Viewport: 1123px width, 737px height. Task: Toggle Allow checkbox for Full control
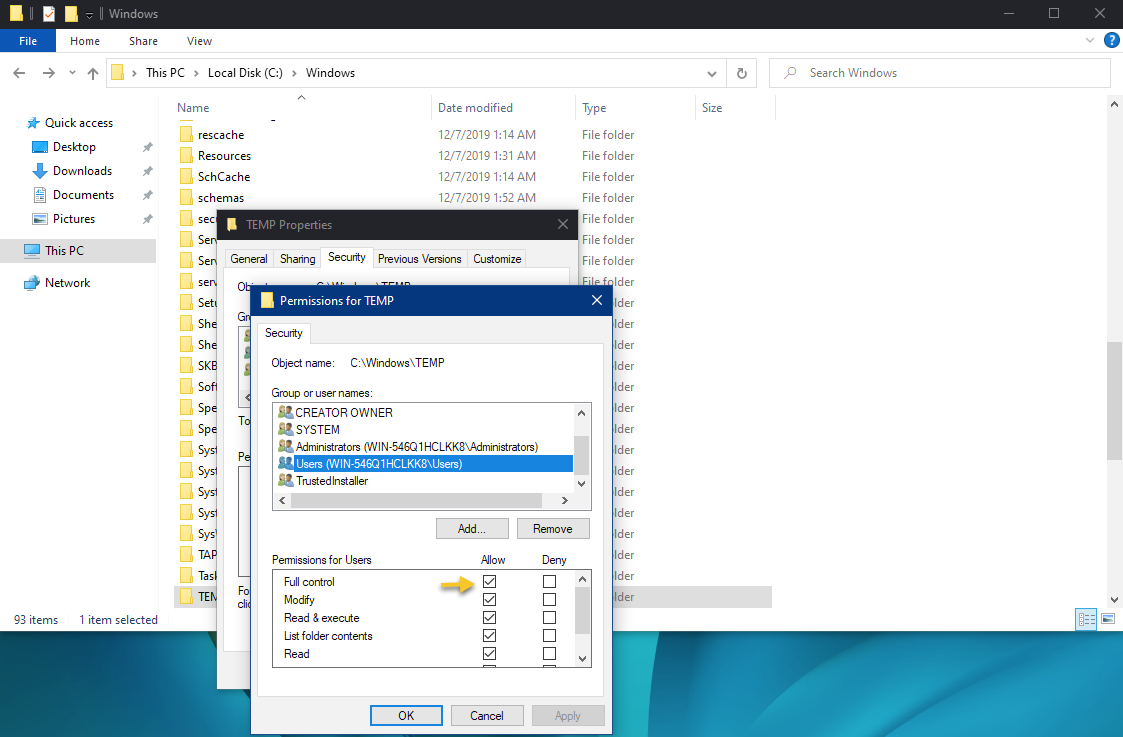point(490,582)
